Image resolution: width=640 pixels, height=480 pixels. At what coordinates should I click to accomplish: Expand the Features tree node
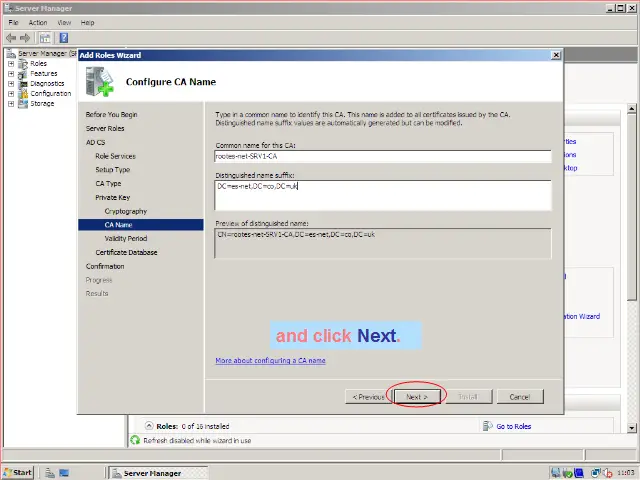tap(11, 74)
